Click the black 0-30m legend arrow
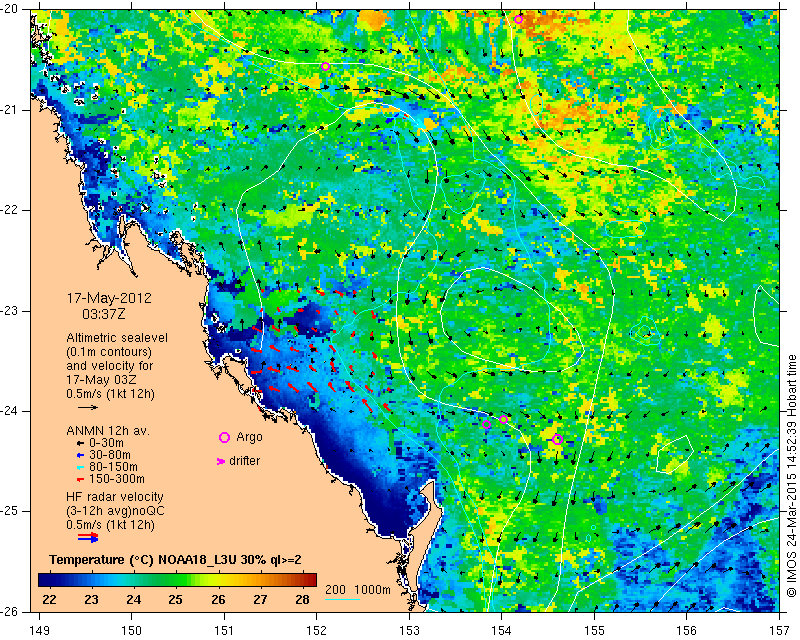This screenshot has width=800, height=640. [x=80, y=444]
